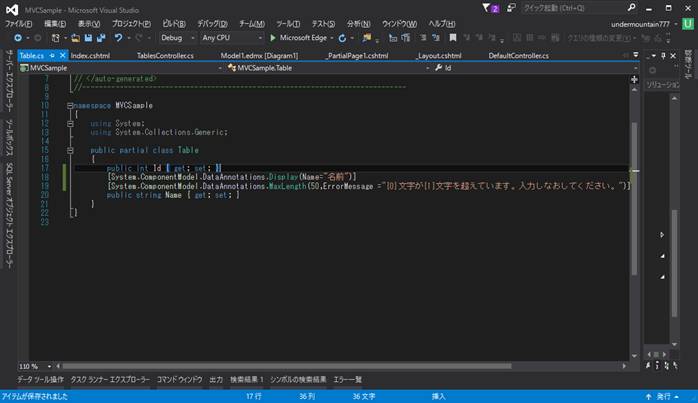Click the navigate backward toolbar icon
Screen dimensions: 698x403
point(18,37)
